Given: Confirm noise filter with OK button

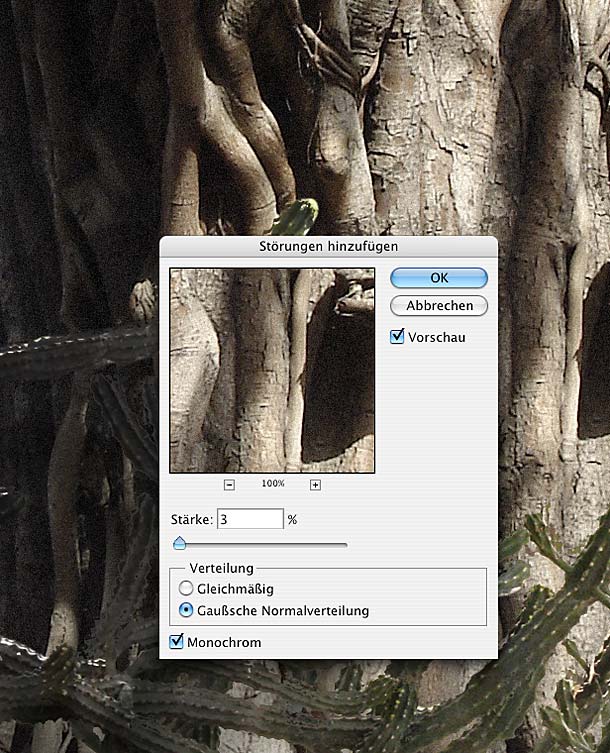Looking at the screenshot, I should 439,278.
